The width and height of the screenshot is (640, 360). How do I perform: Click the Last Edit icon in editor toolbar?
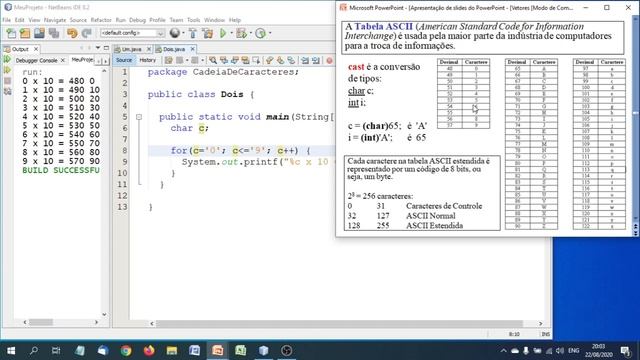point(169,60)
